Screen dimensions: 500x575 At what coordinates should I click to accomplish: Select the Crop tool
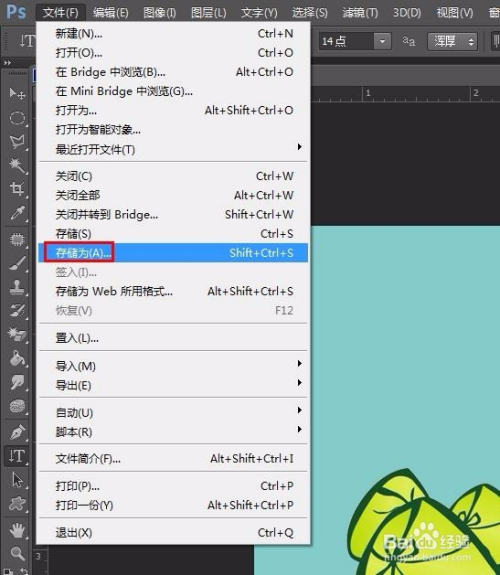pyautogui.click(x=17, y=188)
